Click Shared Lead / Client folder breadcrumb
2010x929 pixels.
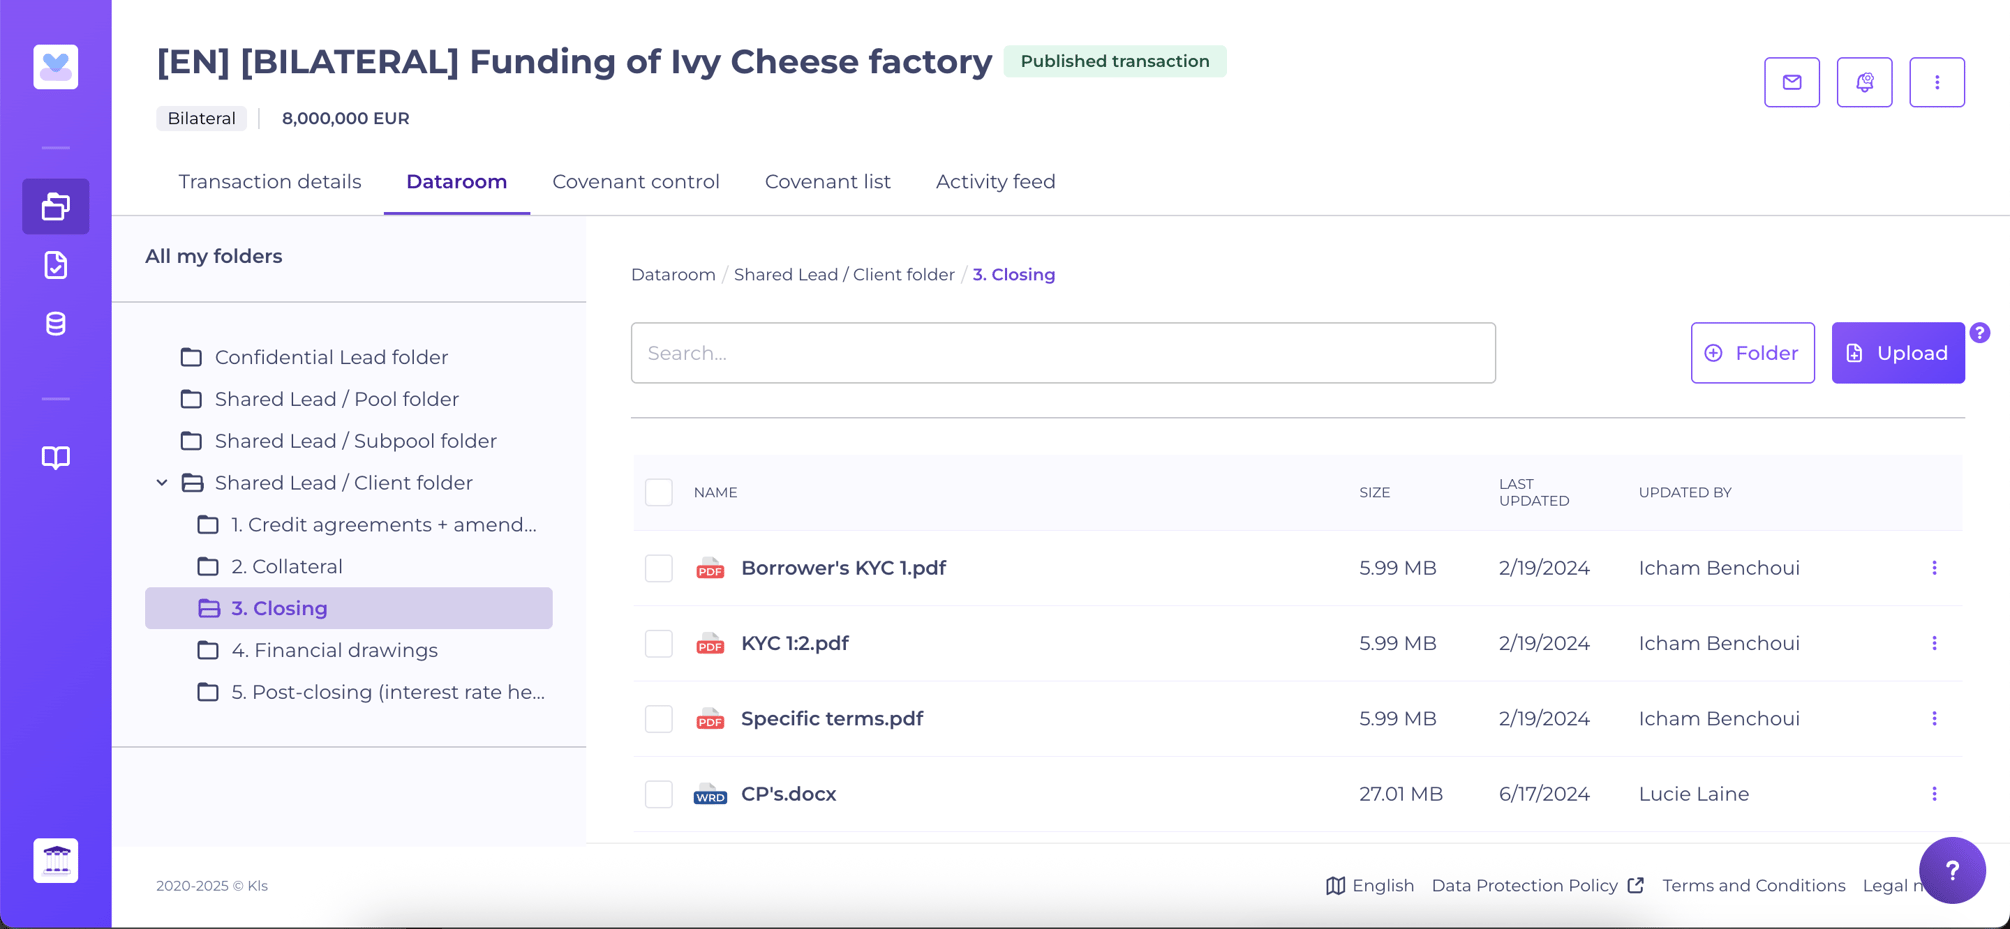pyautogui.click(x=844, y=275)
